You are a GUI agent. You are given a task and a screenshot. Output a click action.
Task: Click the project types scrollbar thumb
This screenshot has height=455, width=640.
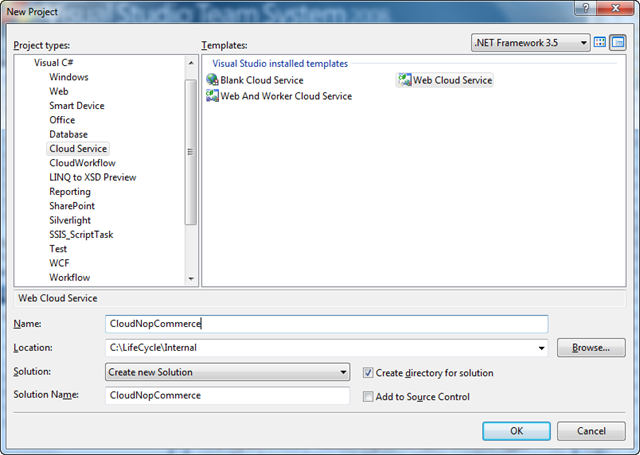[x=191, y=152]
